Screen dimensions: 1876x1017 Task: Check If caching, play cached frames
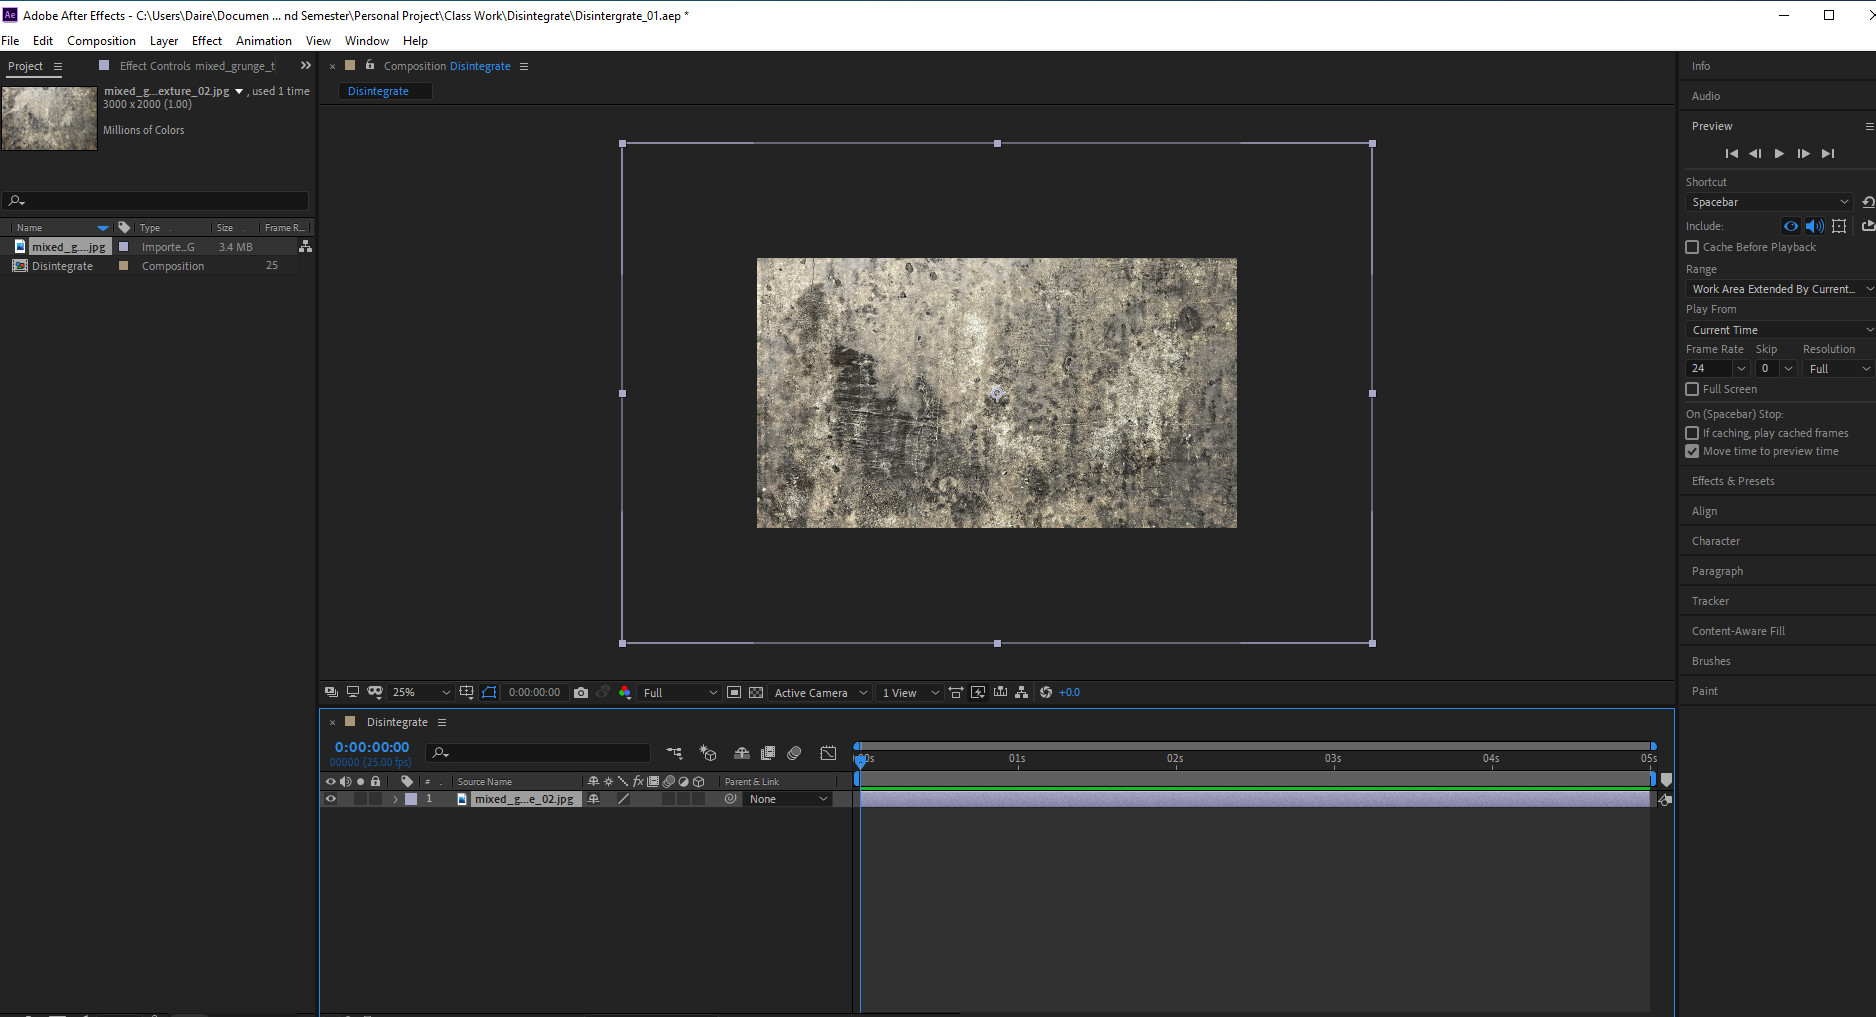click(1692, 433)
